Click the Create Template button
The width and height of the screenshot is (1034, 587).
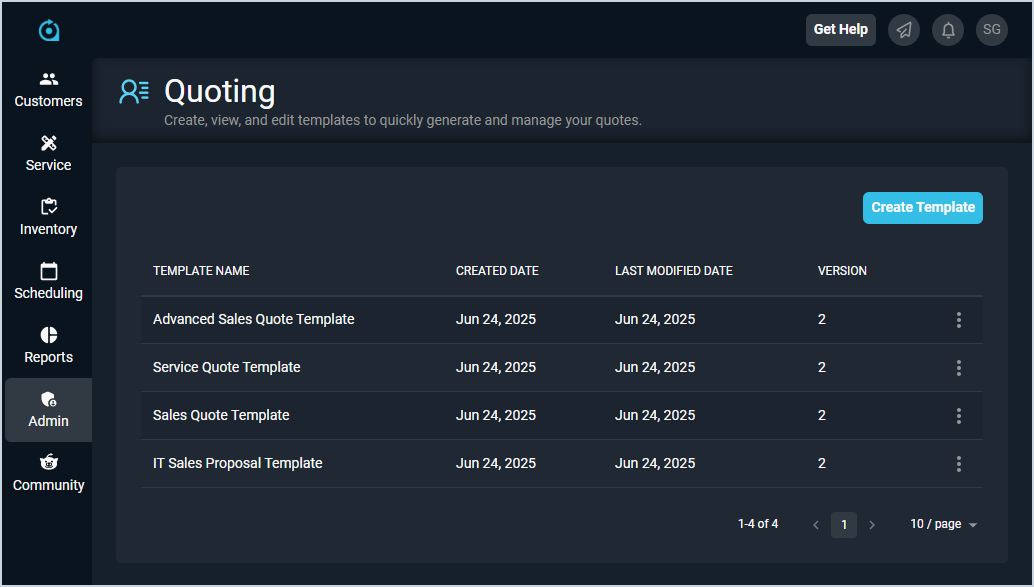922,208
